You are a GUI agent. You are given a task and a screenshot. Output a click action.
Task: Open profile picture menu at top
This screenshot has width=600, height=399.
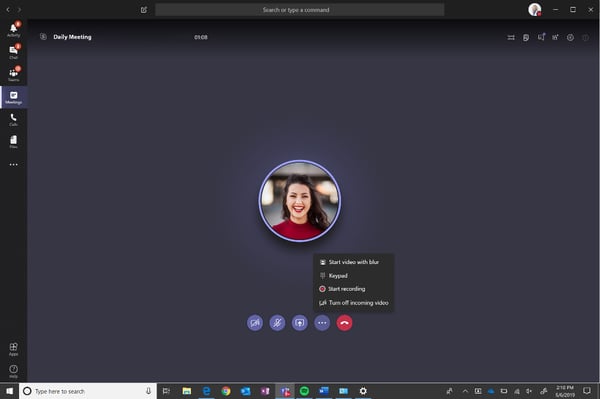[x=535, y=10]
